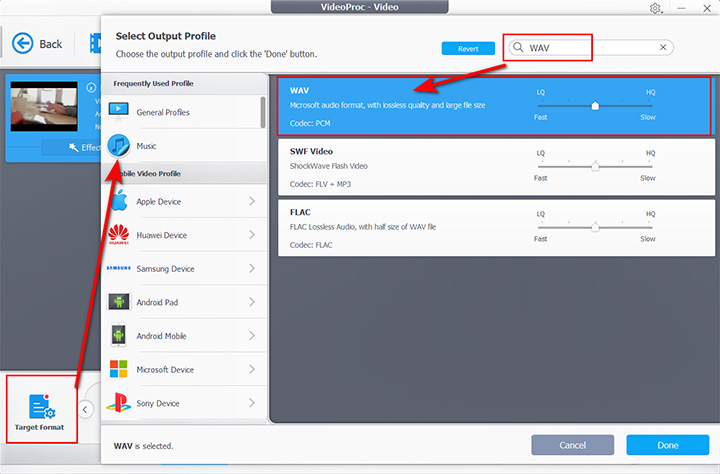Expand Android Pad chevron

click(252, 302)
